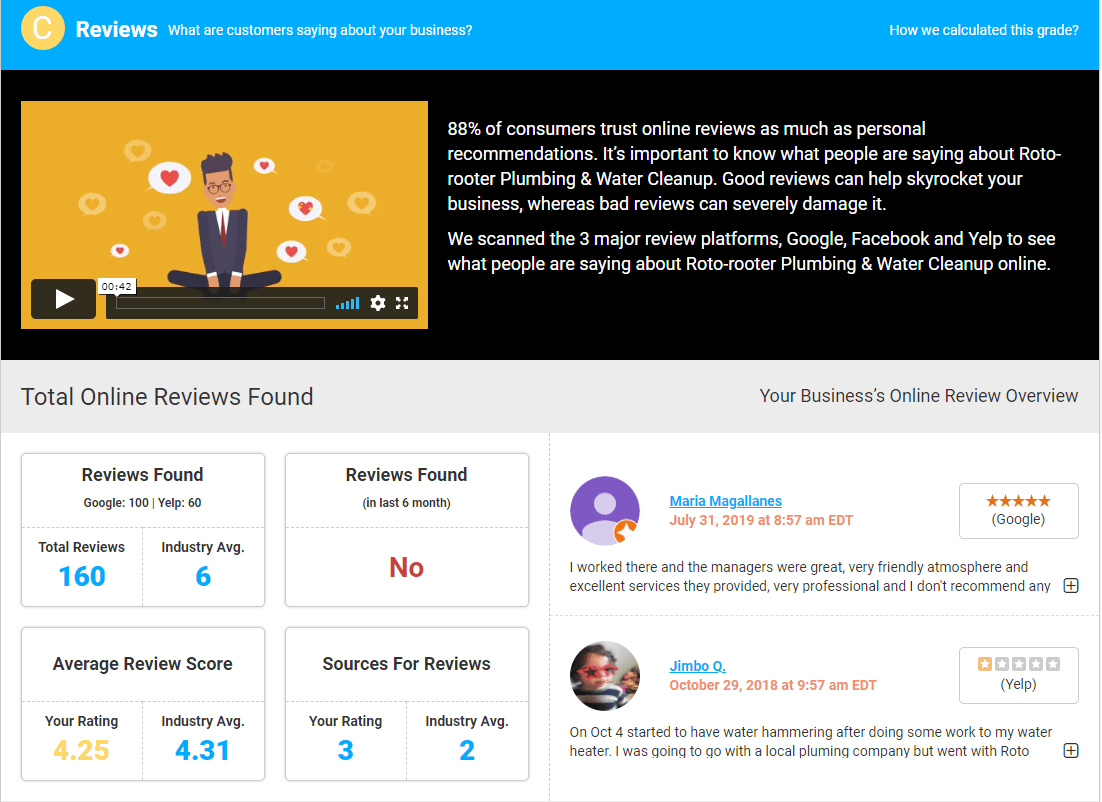Click 'Google: 100 | Yelp: 60' text

pos(142,503)
